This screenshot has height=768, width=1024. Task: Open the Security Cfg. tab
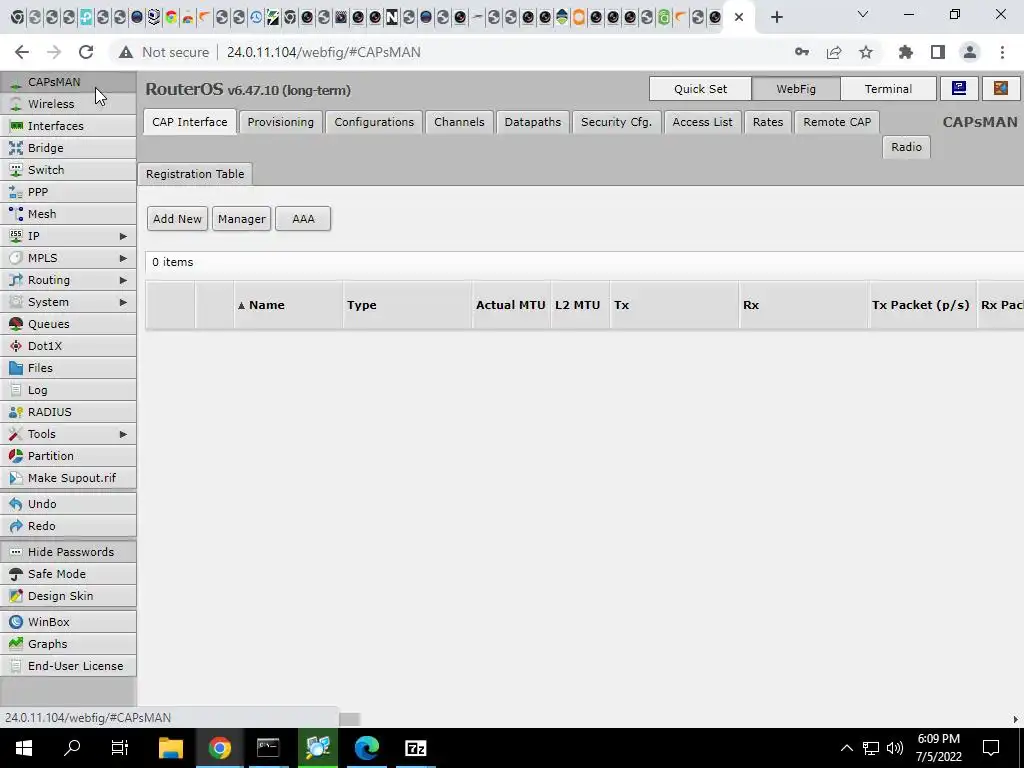(616, 122)
